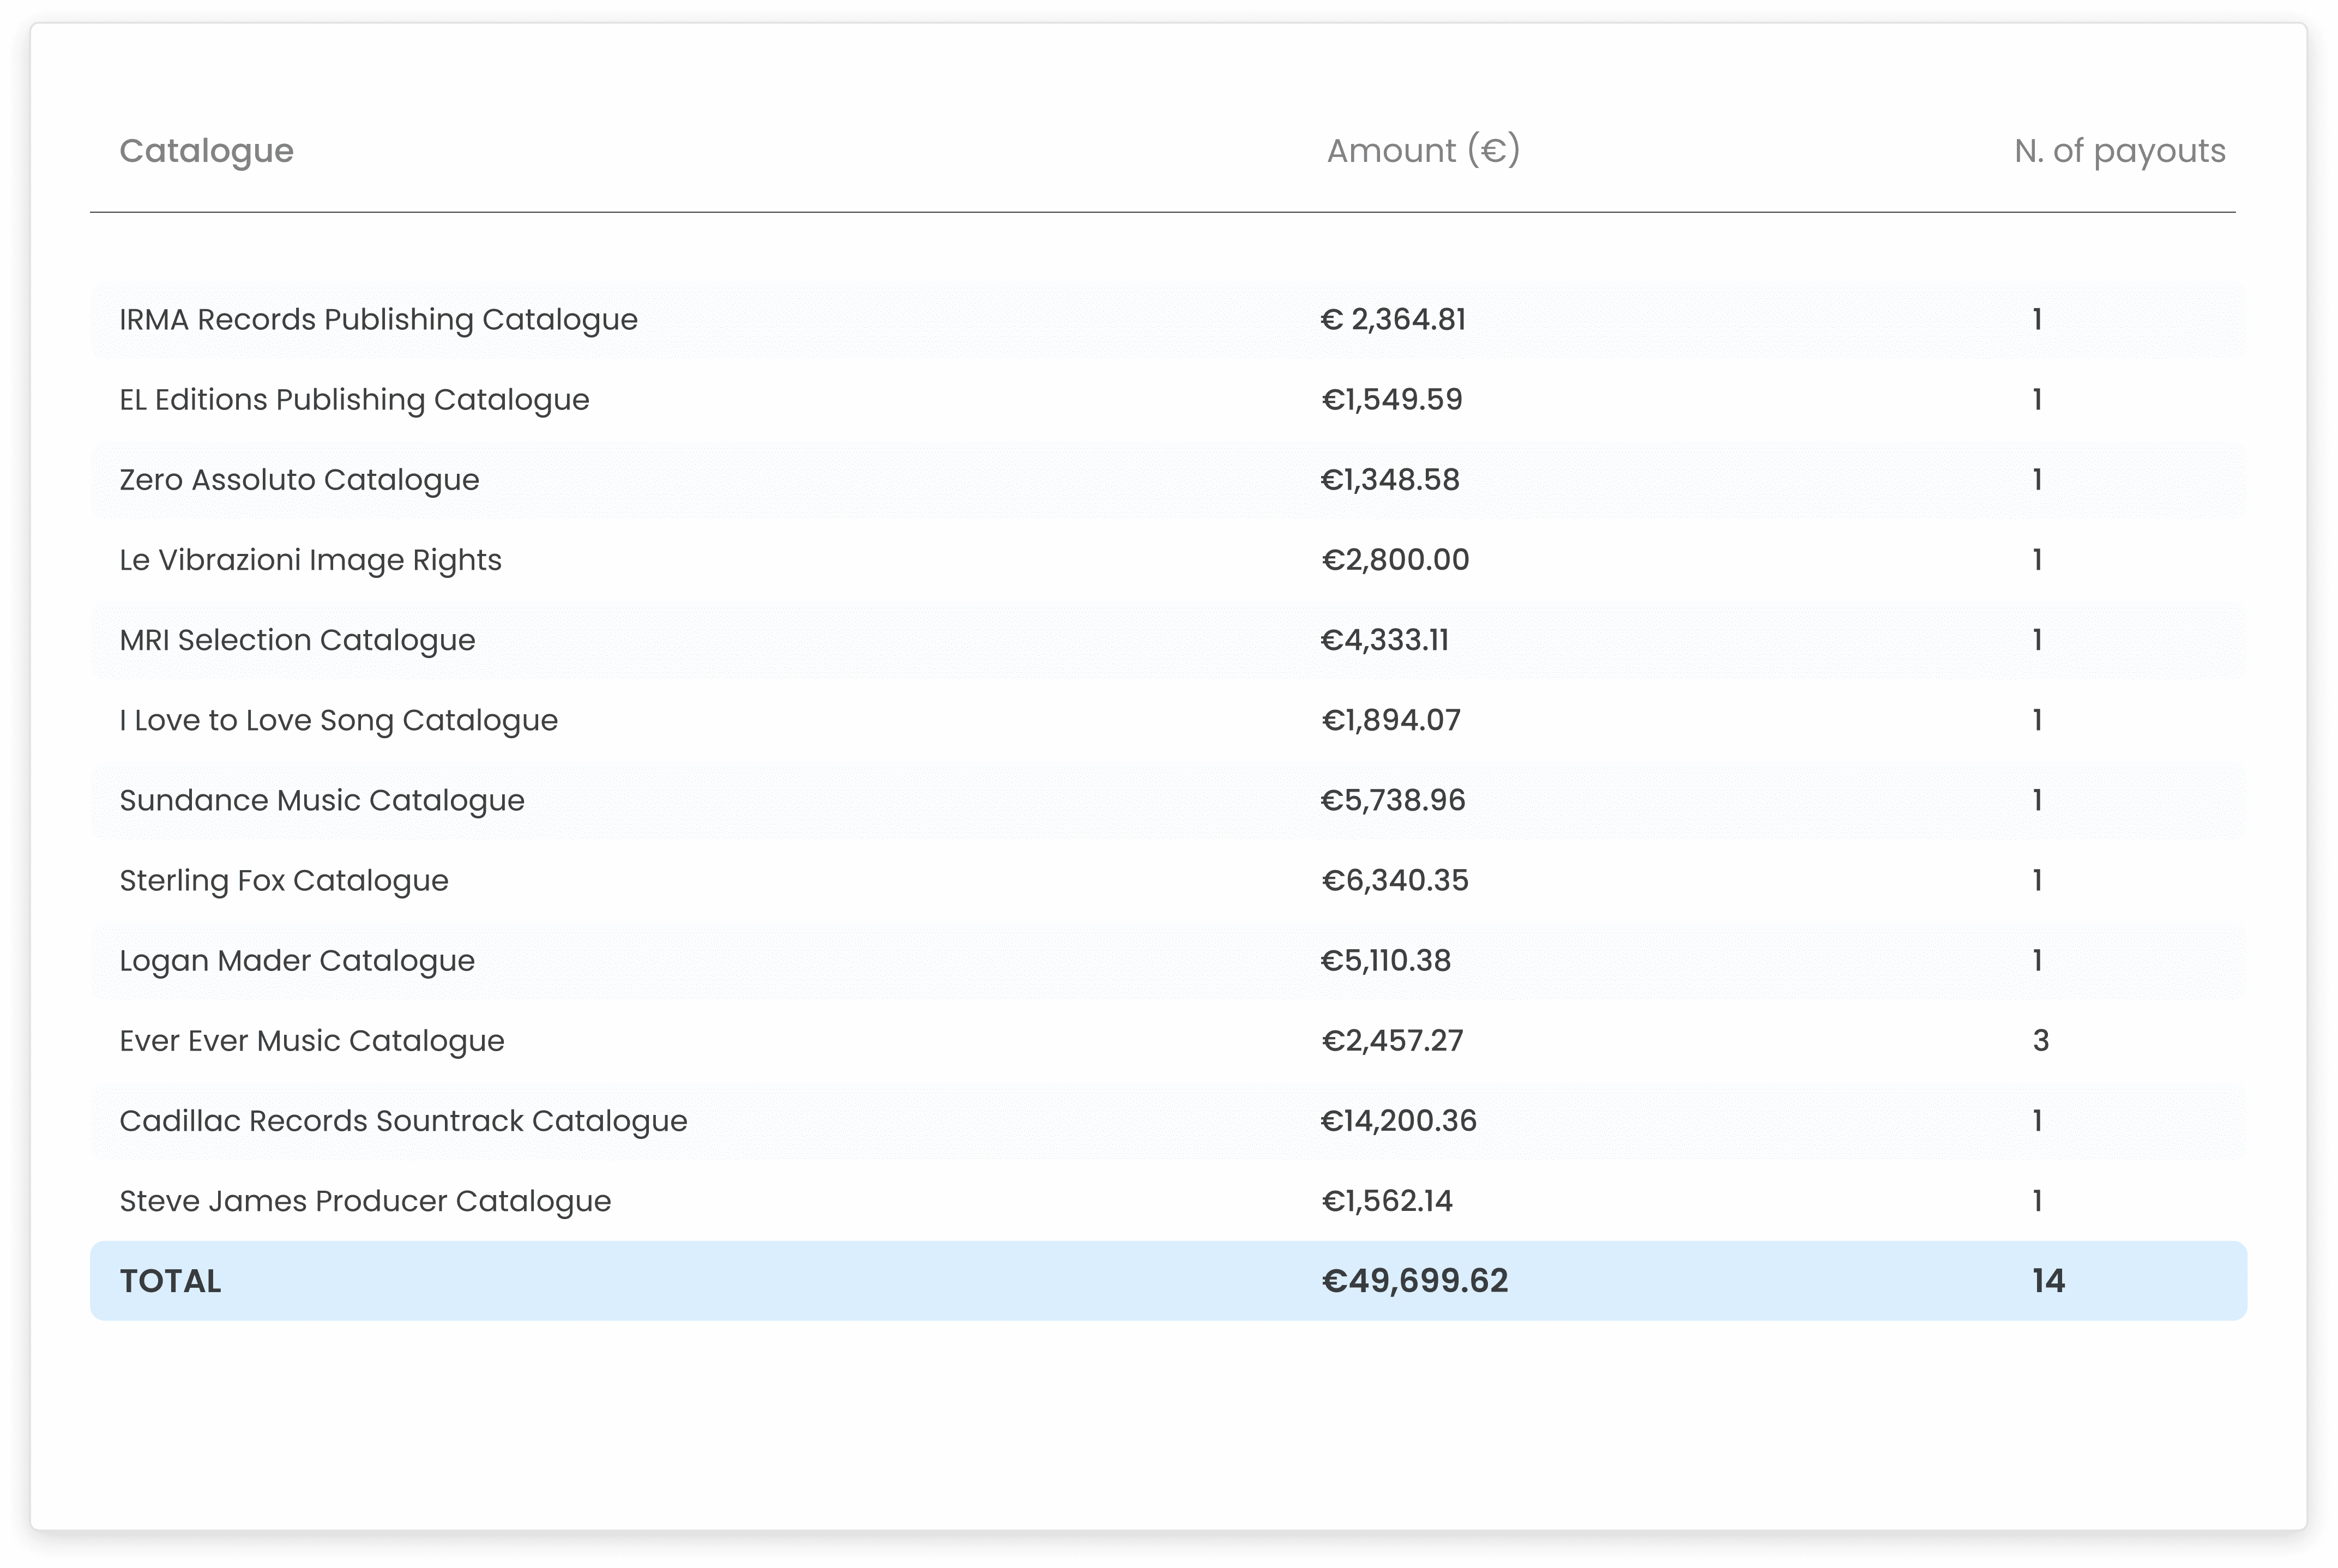Click payout count for Steve James row
This screenshot has height=1568, width=2338.
pos(2037,1201)
